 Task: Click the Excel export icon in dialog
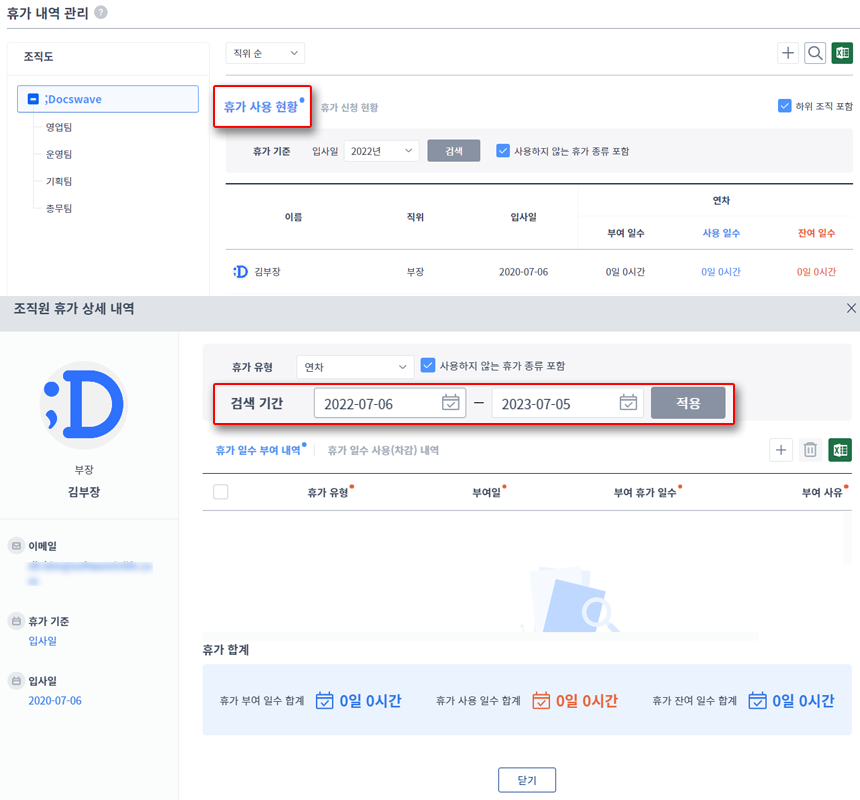pyautogui.click(x=840, y=450)
